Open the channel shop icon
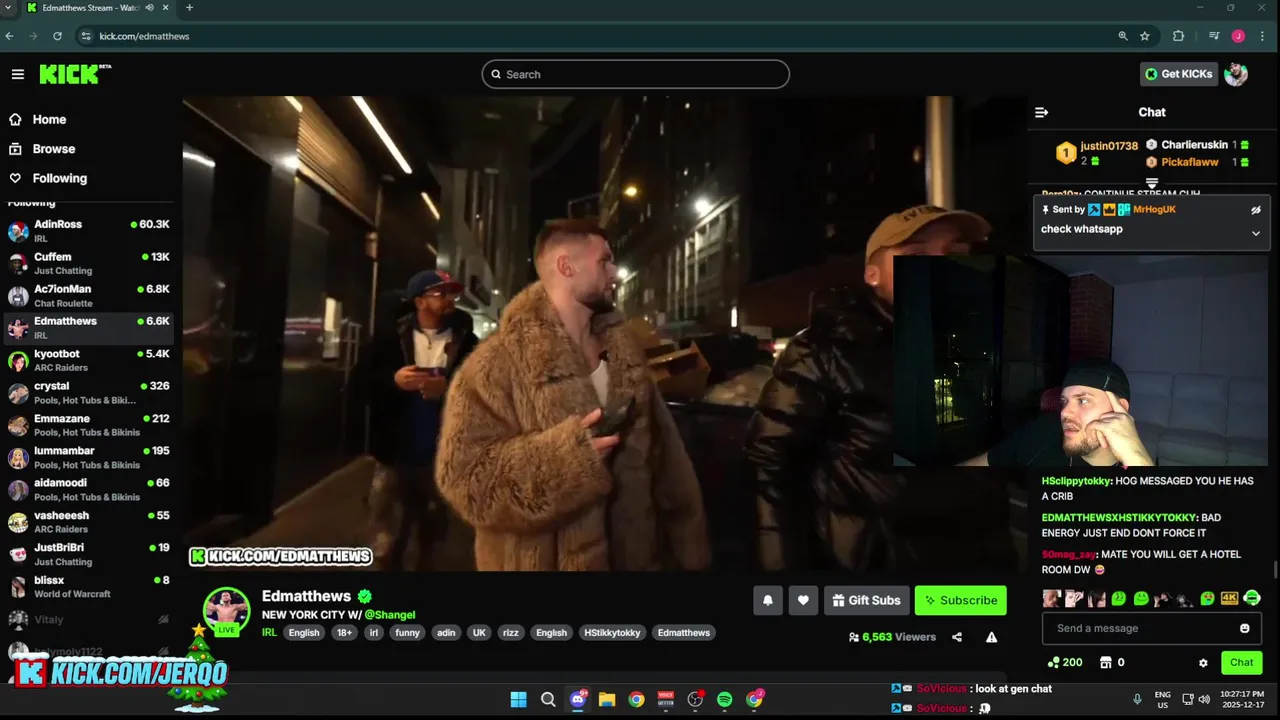Viewport: 1280px width, 720px height. point(1105,662)
